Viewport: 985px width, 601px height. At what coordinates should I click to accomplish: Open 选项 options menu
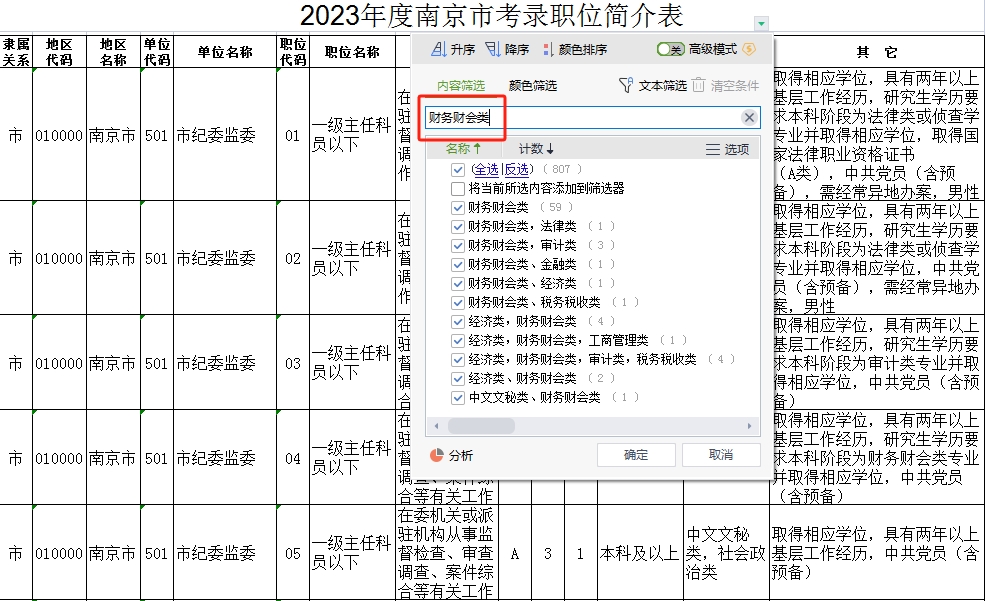pos(727,149)
